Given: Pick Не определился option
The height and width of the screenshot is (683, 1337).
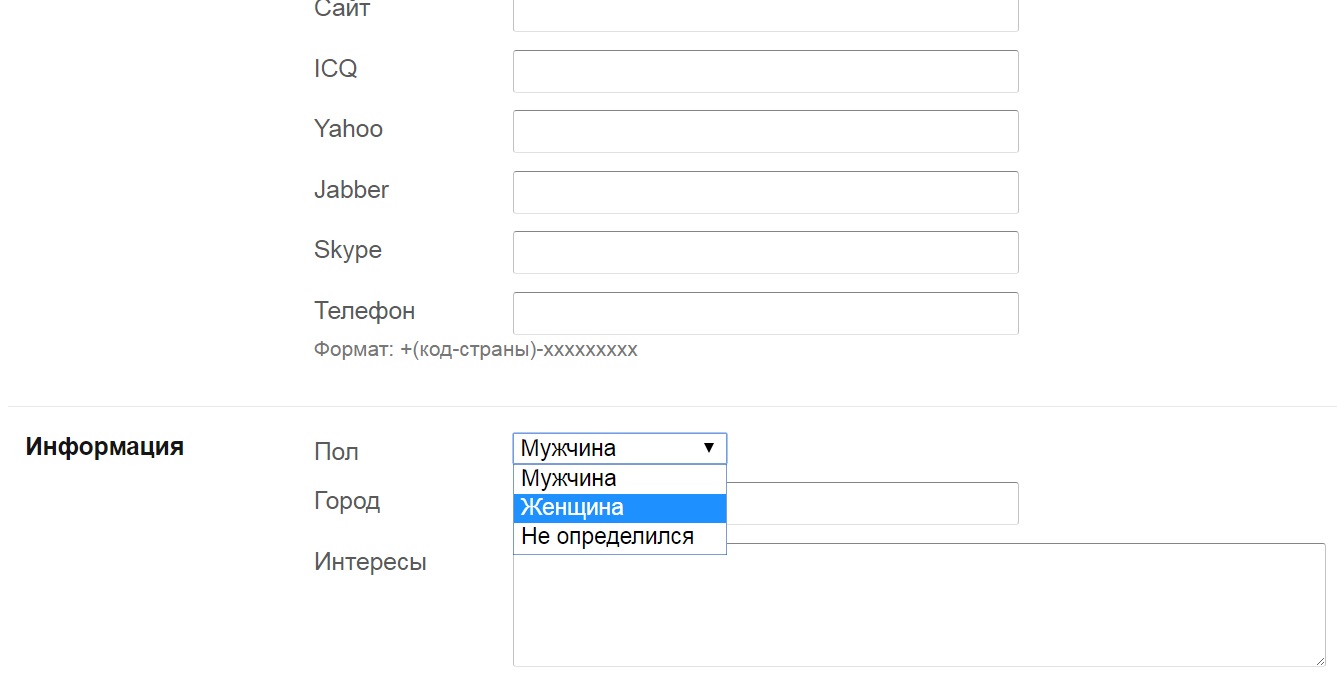Looking at the screenshot, I should [620, 537].
